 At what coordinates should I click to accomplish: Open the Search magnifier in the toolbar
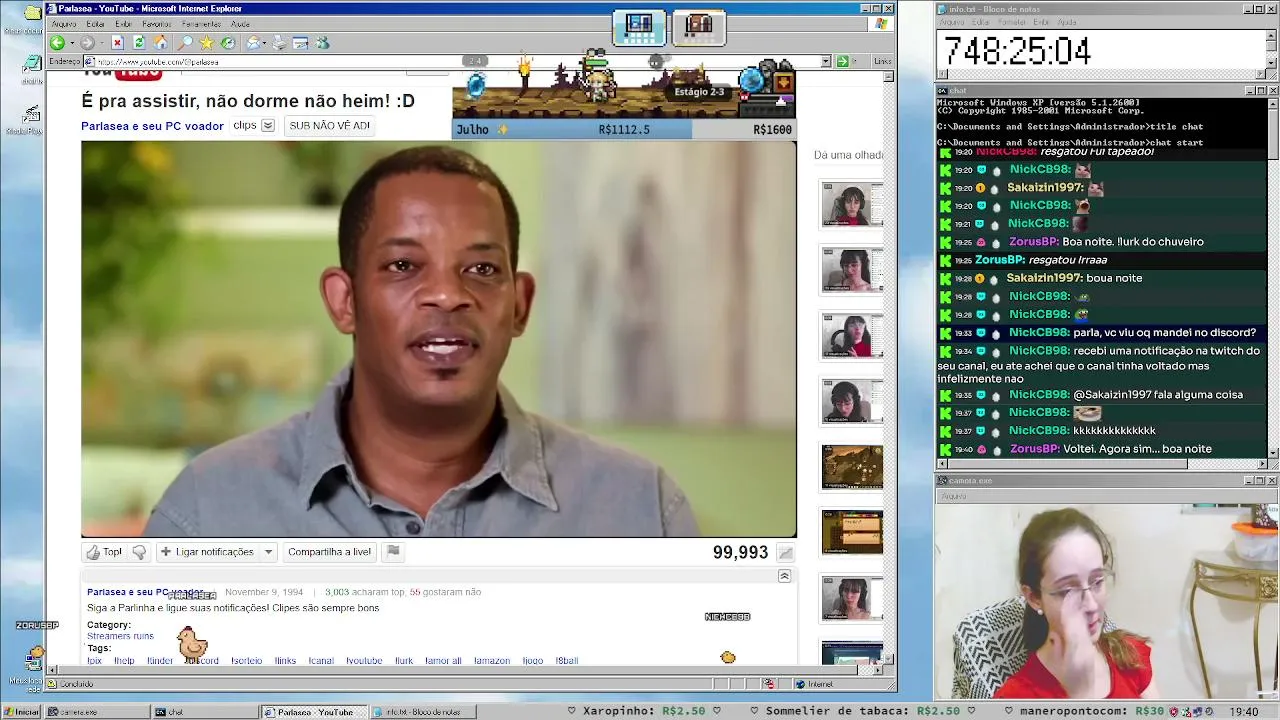[185, 43]
